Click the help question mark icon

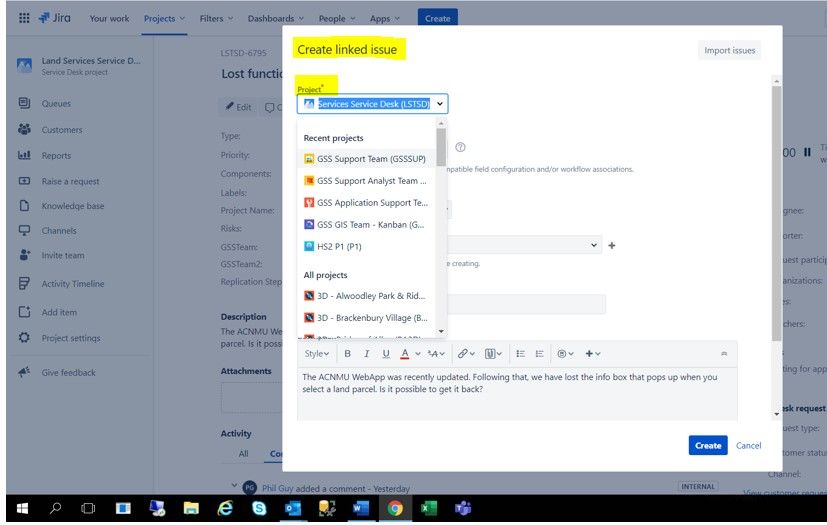460,147
